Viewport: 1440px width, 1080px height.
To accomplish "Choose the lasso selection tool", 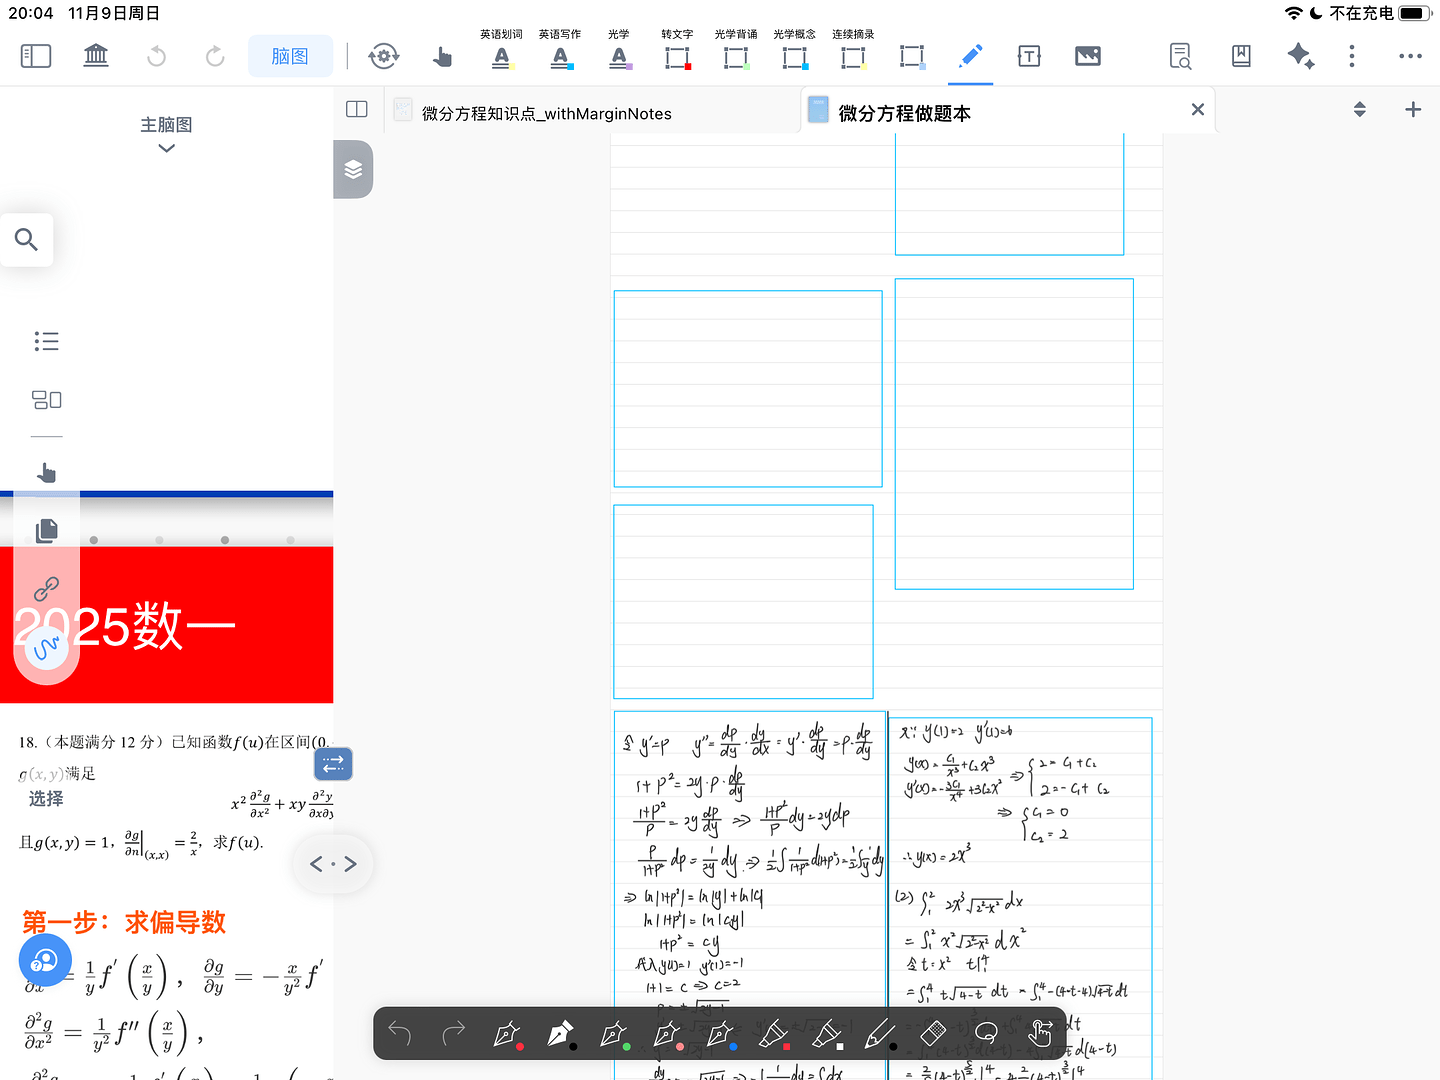I will pos(986,1033).
